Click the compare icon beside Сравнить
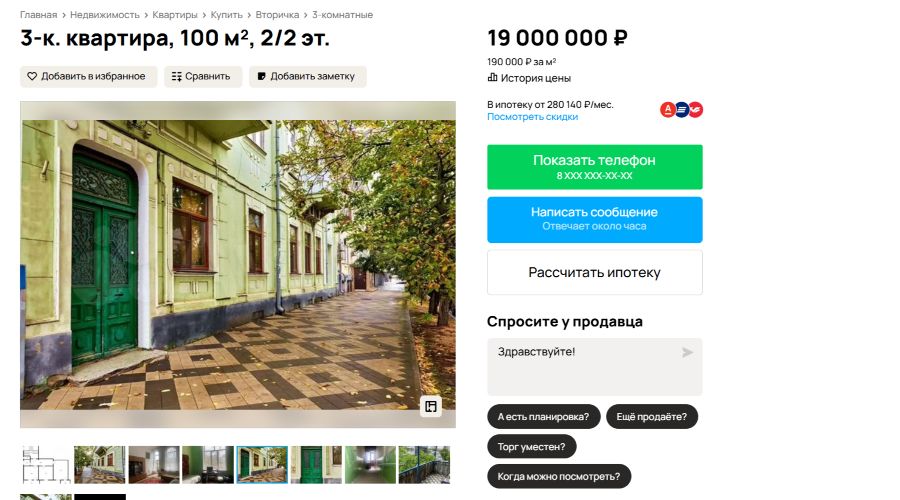The image size is (900, 500). click(x=177, y=76)
